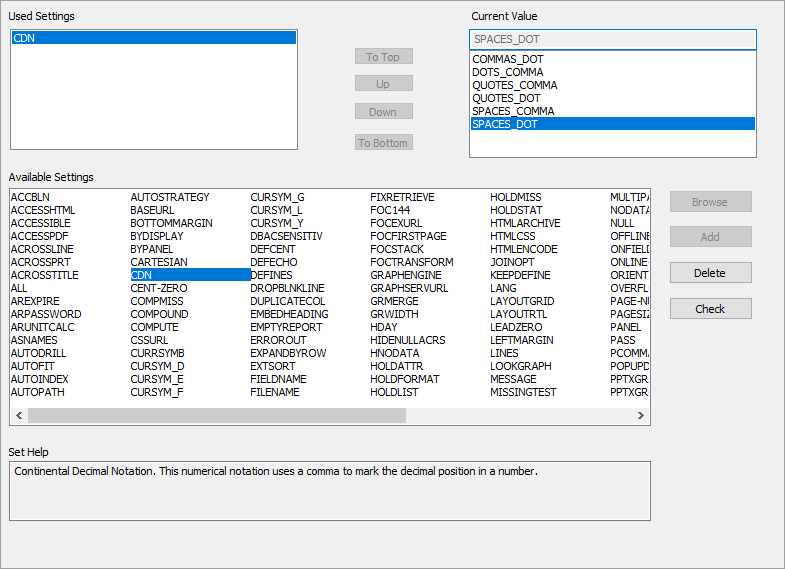Select ACCESSPDF setting
The width and height of the screenshot is (785, 569).
[x=40, y=236]
